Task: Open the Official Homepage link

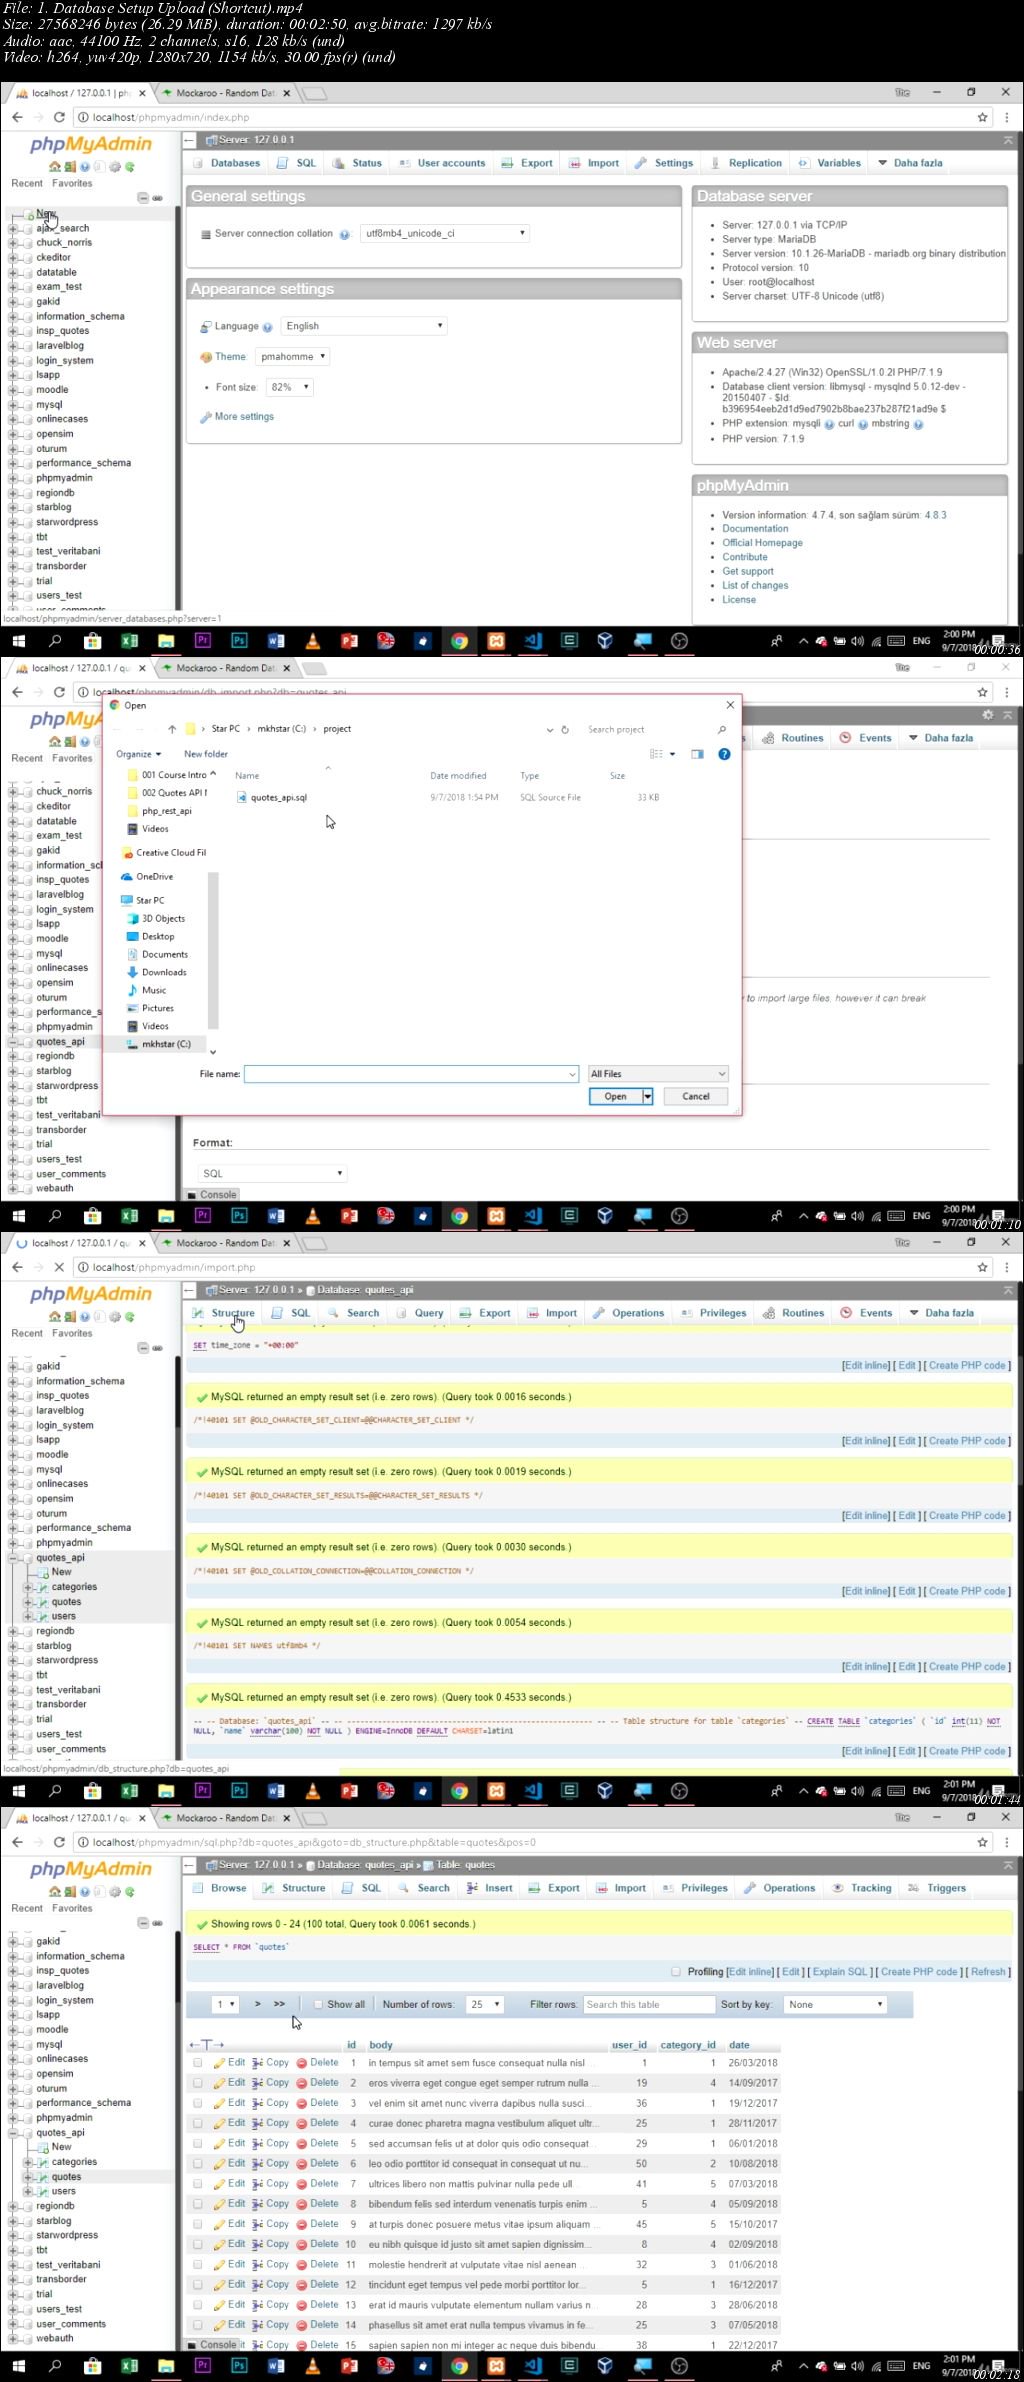Action: coord(762,543)
